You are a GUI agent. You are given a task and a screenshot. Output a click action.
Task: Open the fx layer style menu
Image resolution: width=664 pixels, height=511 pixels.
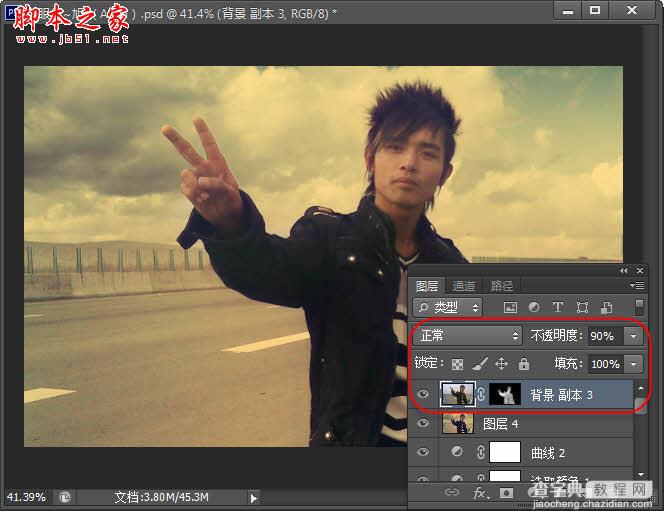[480, 493]
